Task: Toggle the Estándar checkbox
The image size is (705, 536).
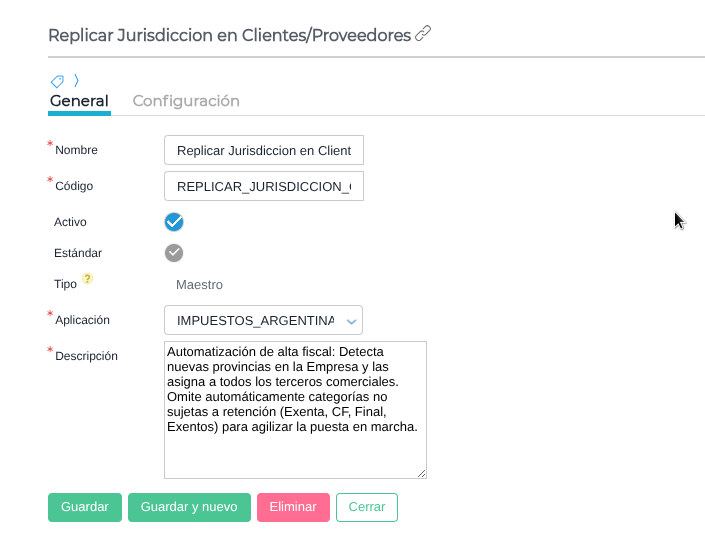Action: [x=174, y=253]
